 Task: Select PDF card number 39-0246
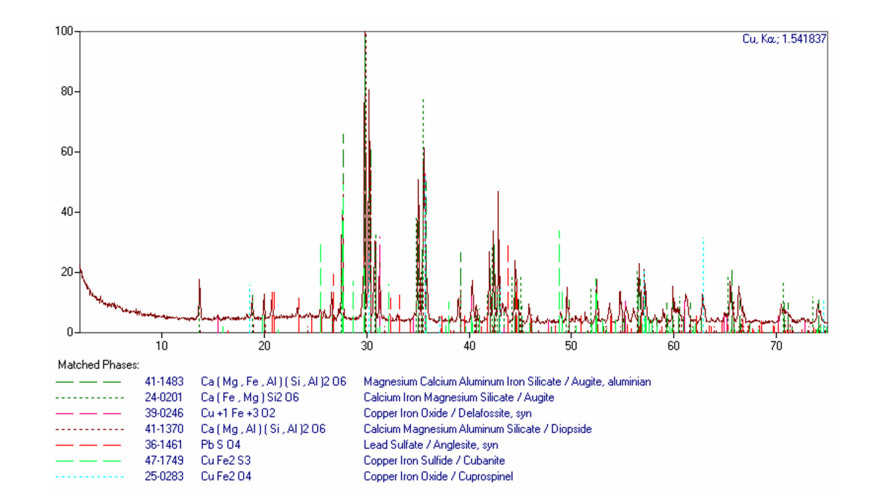point(162,413)
